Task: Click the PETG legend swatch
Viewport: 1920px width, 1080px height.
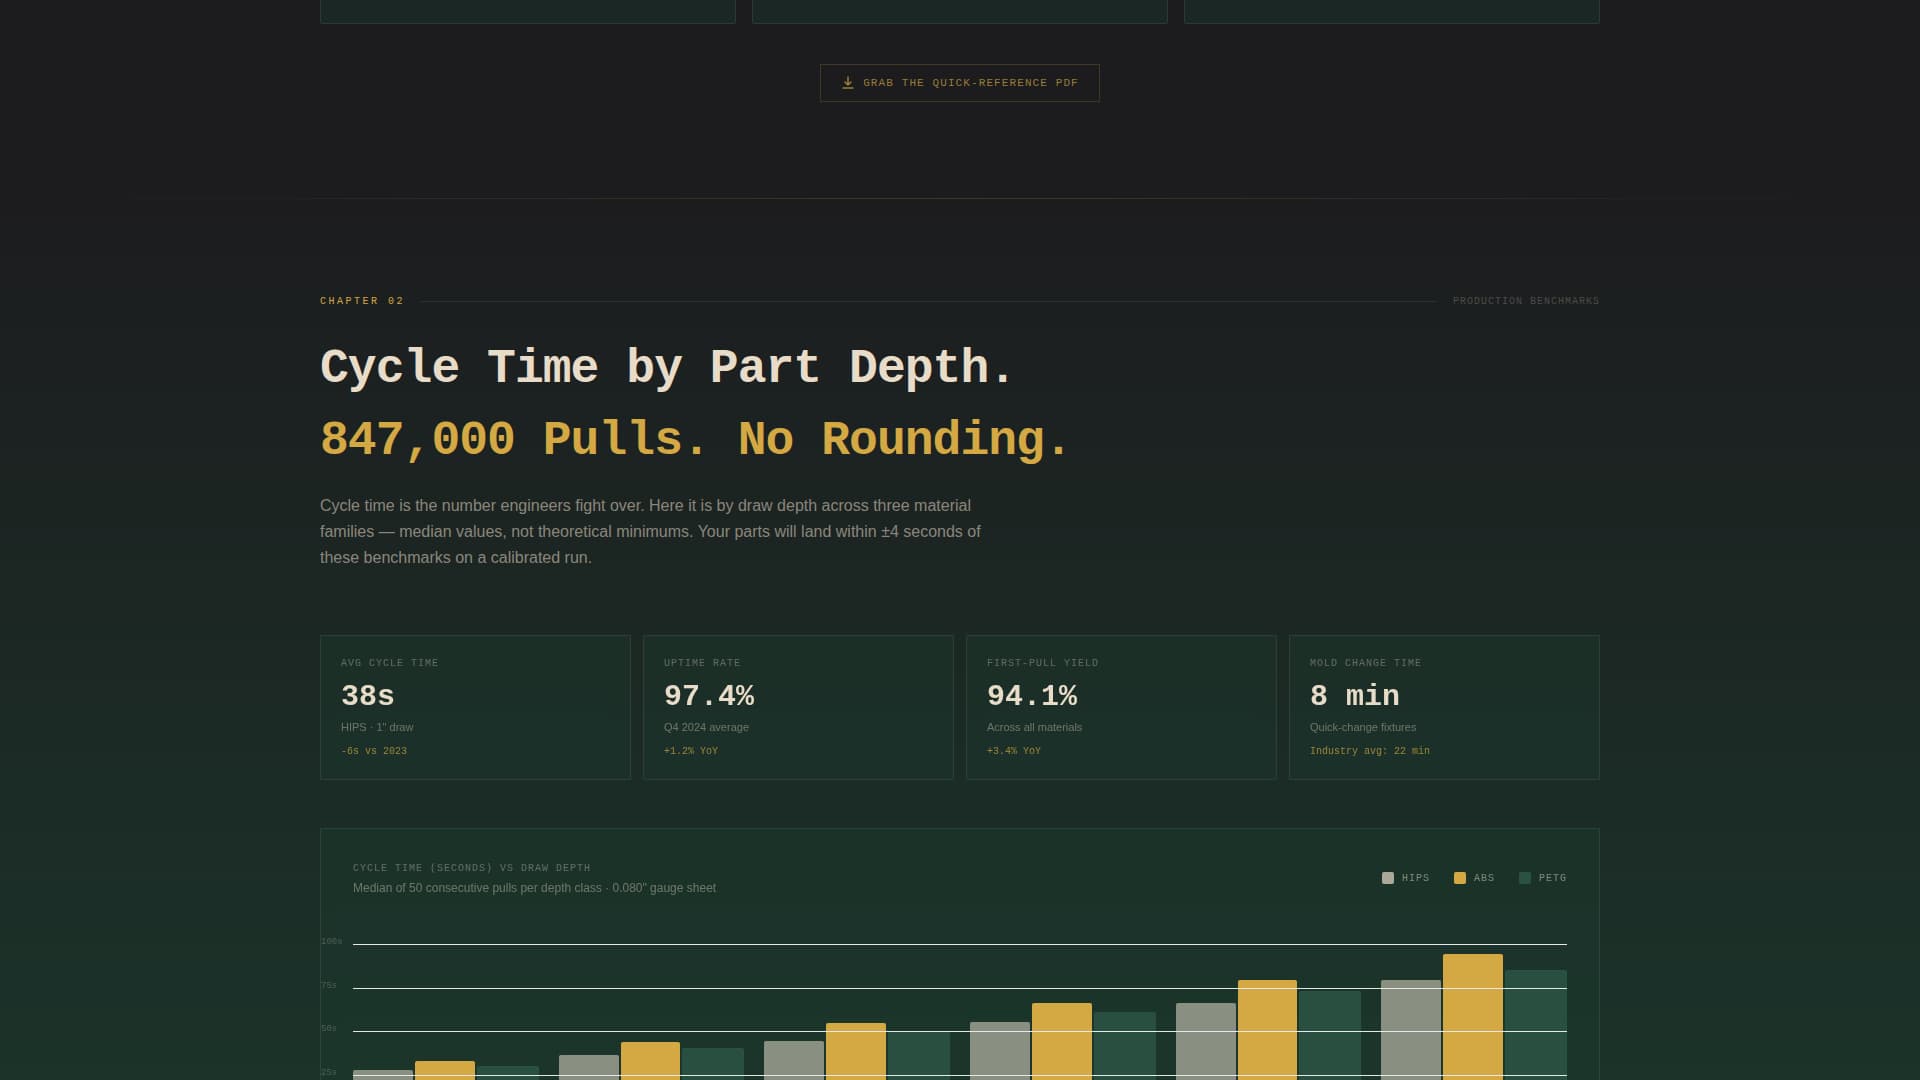Action: (x=1524, y=878)
